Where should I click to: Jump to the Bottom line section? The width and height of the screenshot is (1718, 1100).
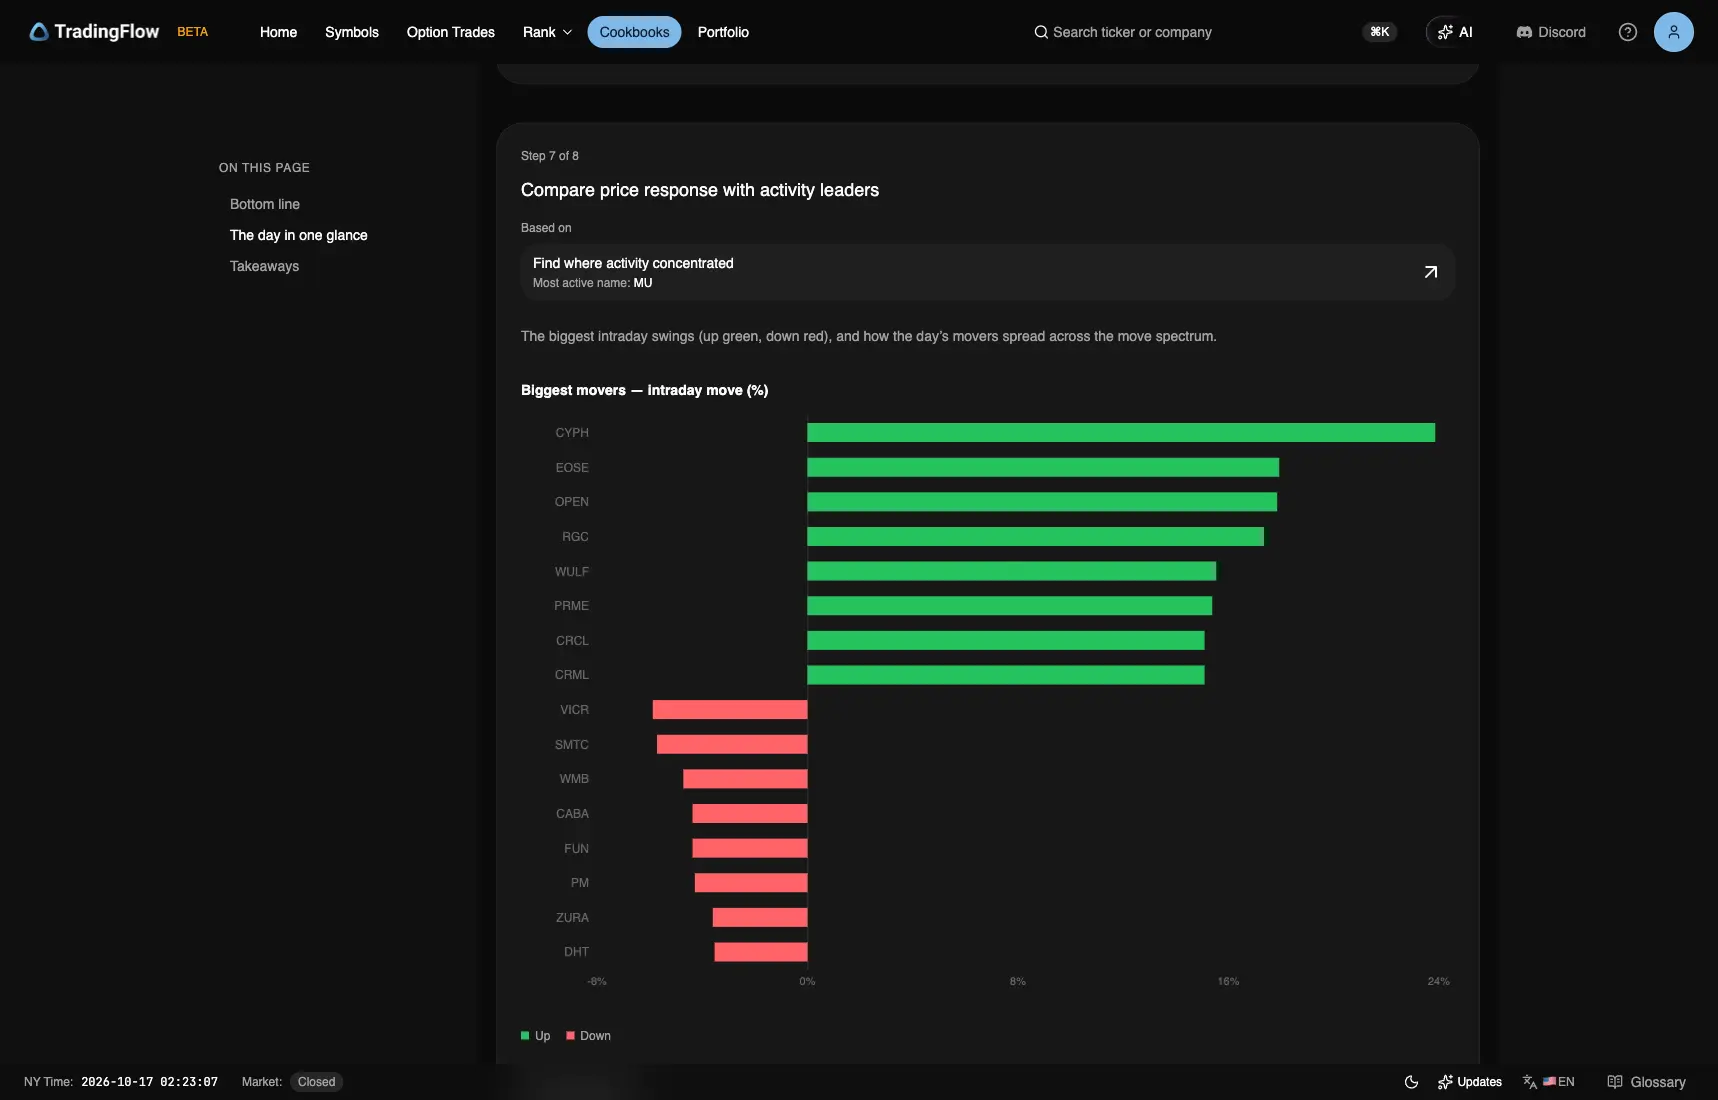pyautogui.click(x=265, y=204)
